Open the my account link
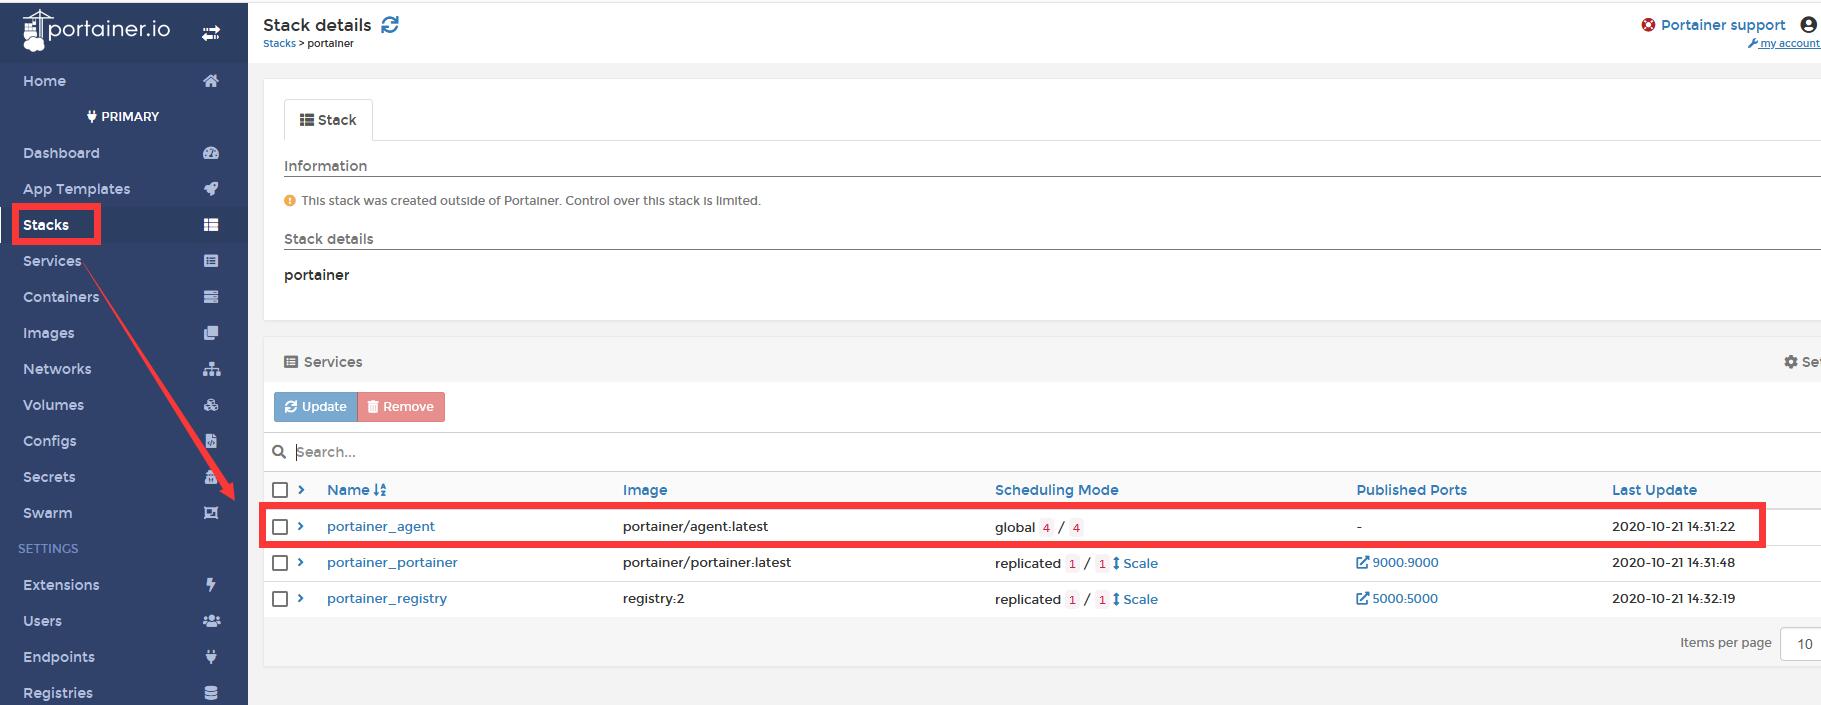The width and height of the screenshot is (1821, 705). 1784,43
